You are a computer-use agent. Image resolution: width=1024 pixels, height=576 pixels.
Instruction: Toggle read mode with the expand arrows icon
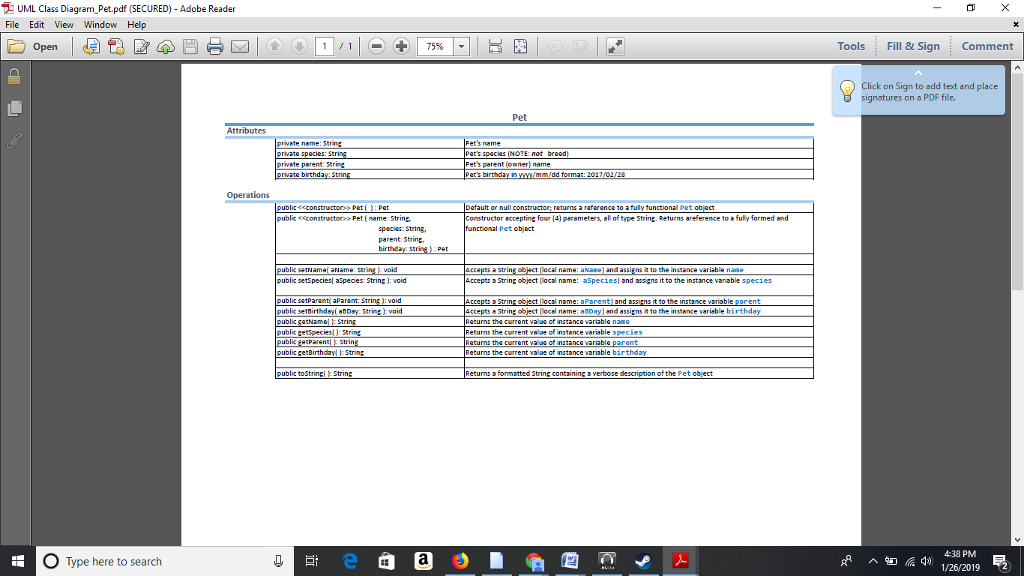click(x=615, y=46)
